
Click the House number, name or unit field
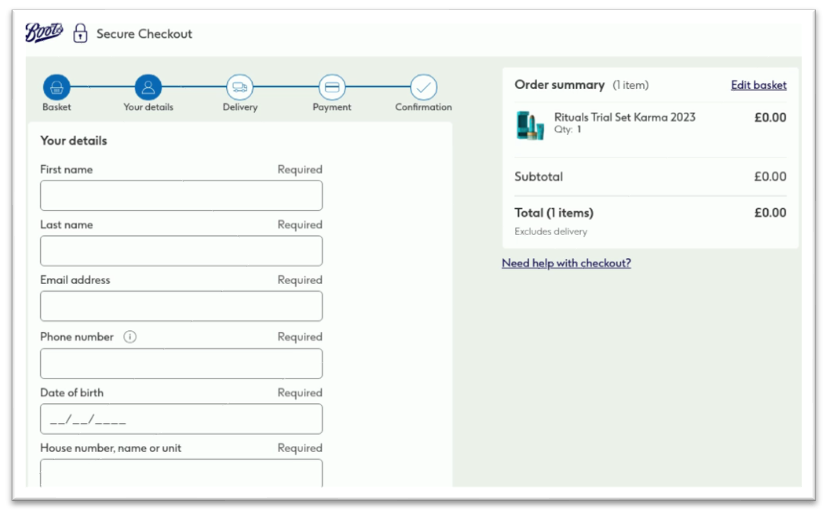181,473
